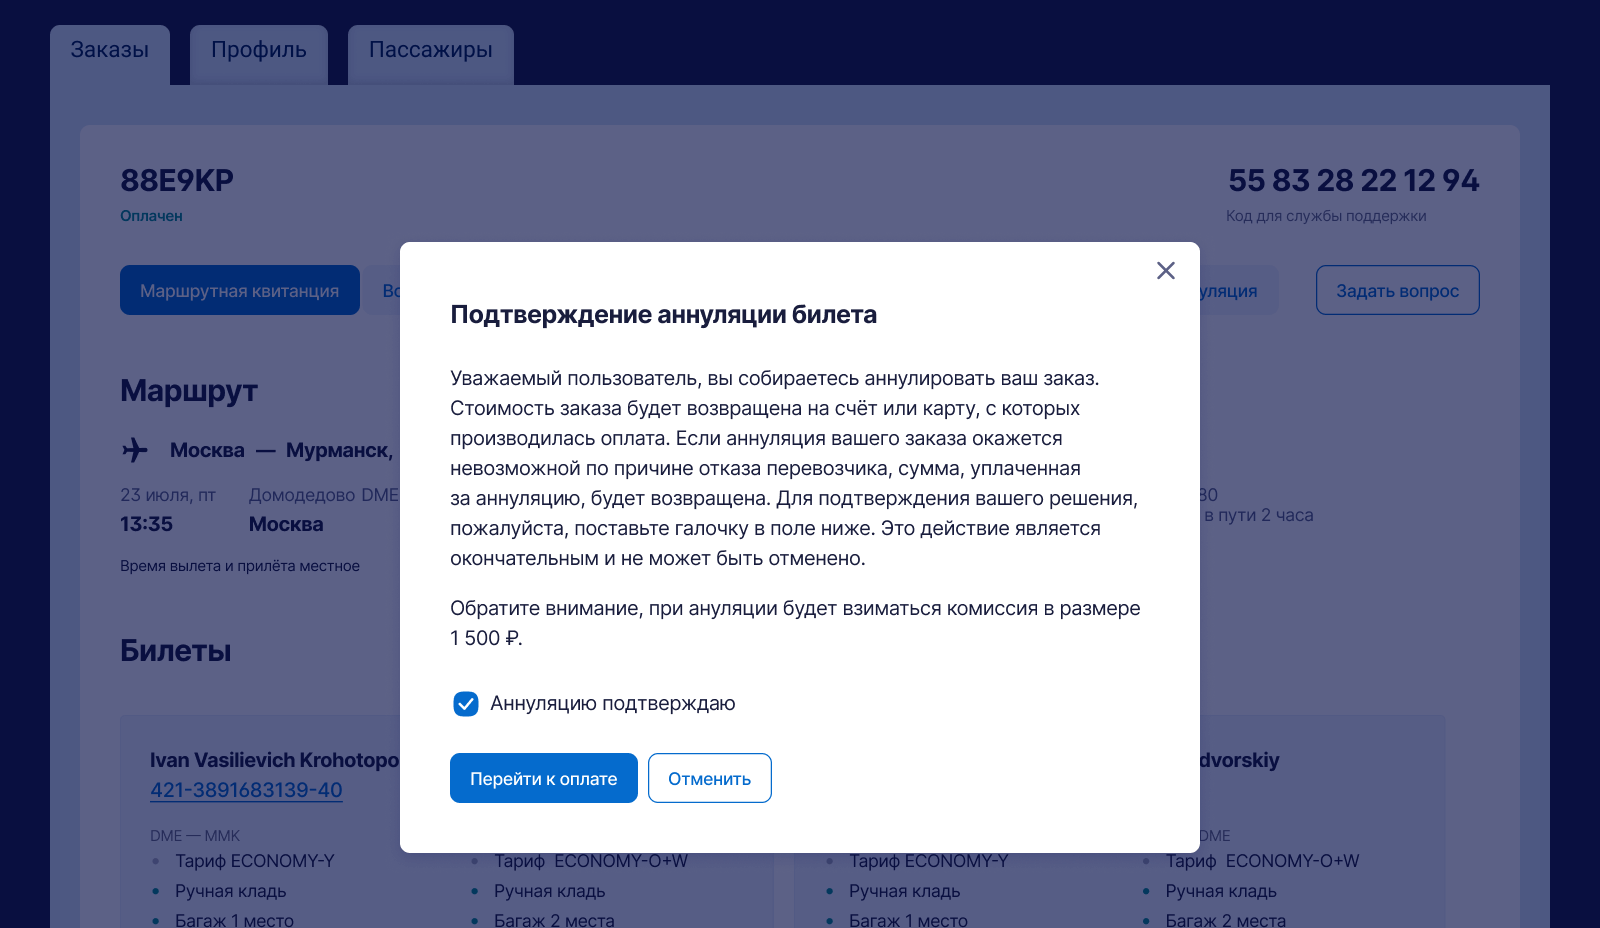1600x928 pixels.
Task: Click the 'Задать вопрос' button
Action: (x=1398, y=290)
